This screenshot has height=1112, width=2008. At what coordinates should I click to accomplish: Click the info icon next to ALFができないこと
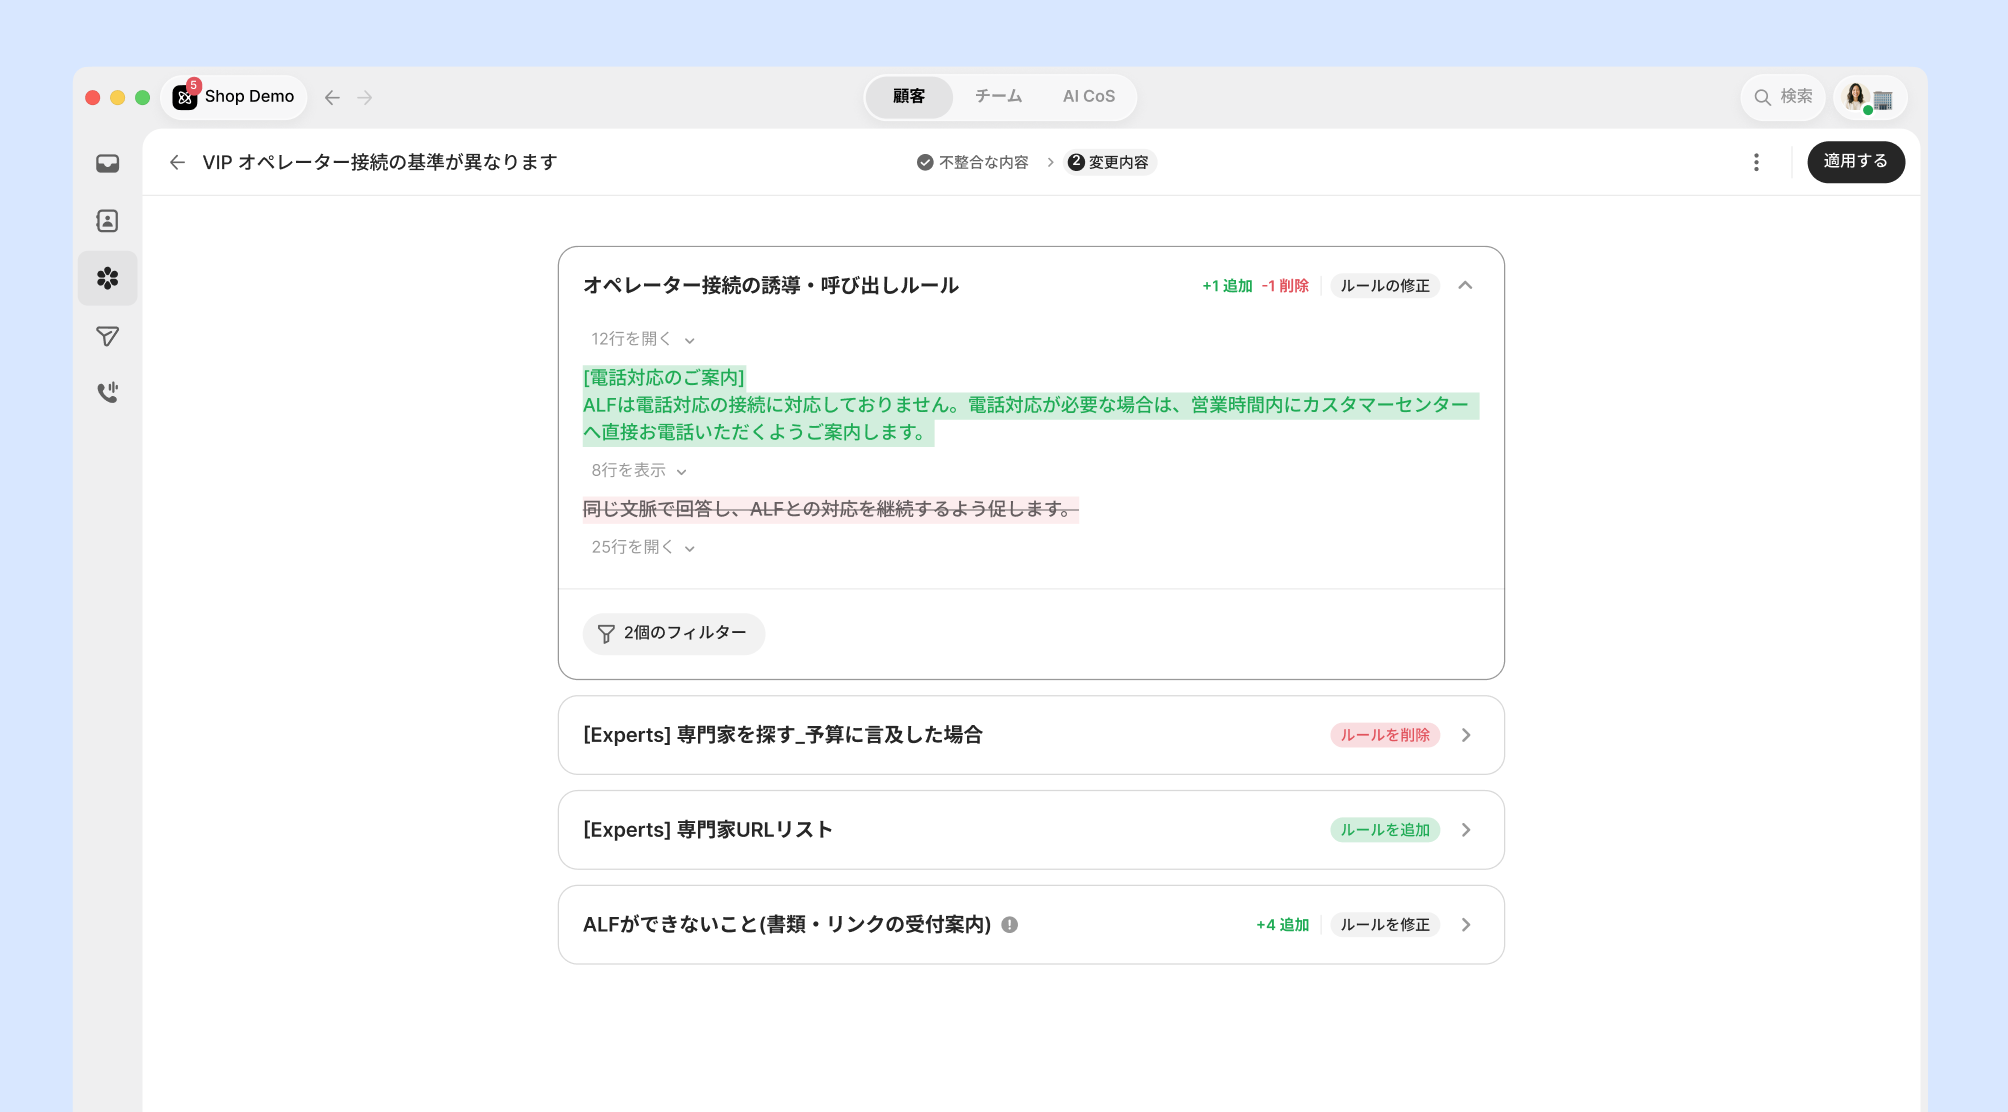tap(1010, 925)
